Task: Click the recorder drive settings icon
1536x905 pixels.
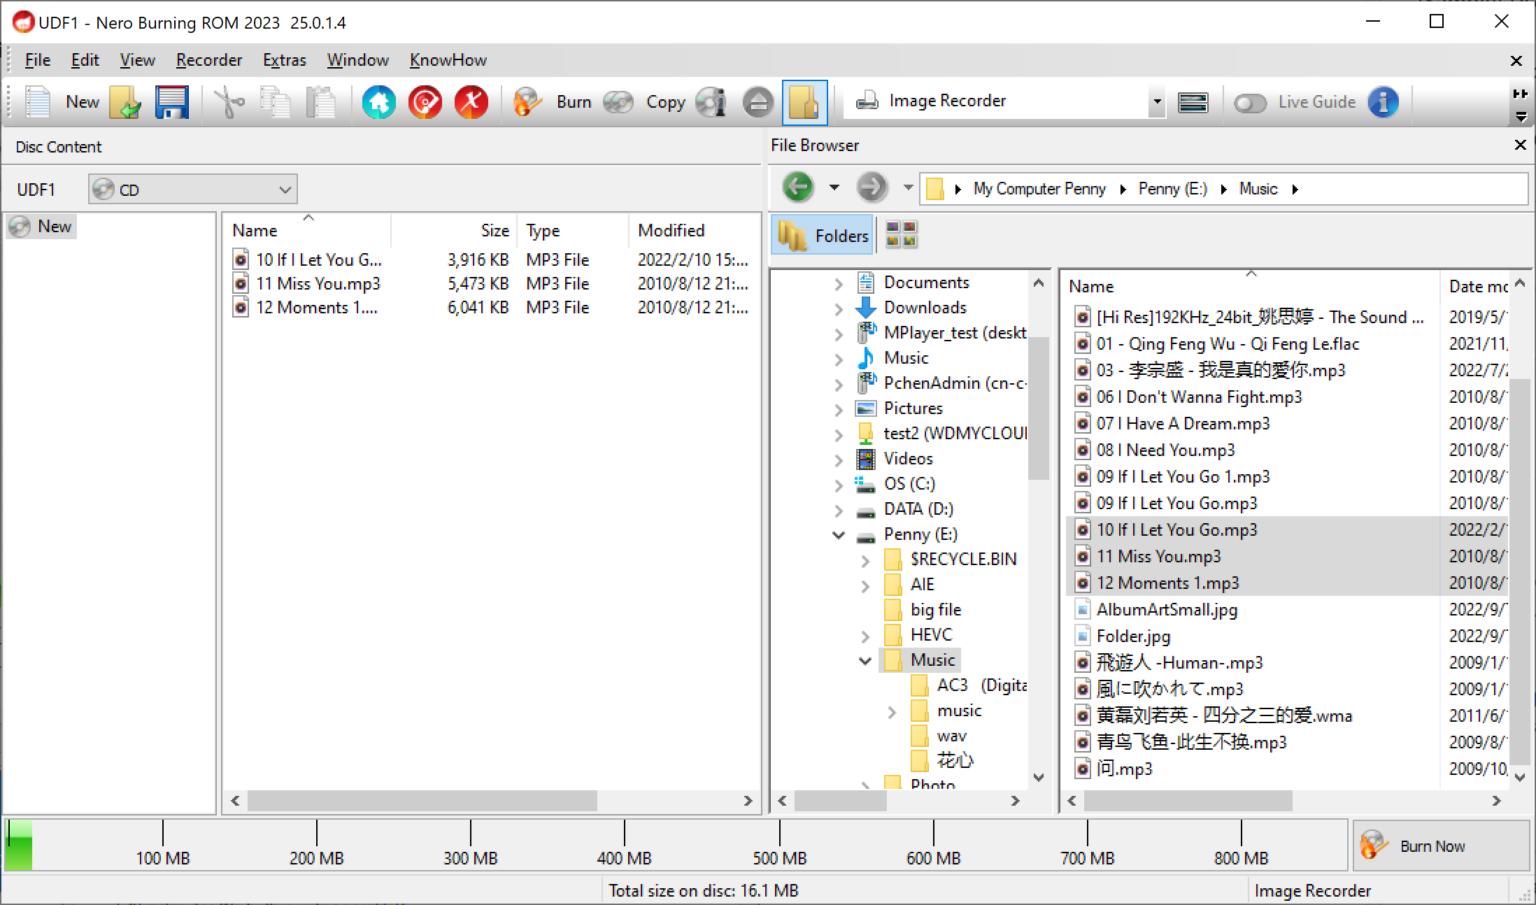Action: coord(1193,102)
